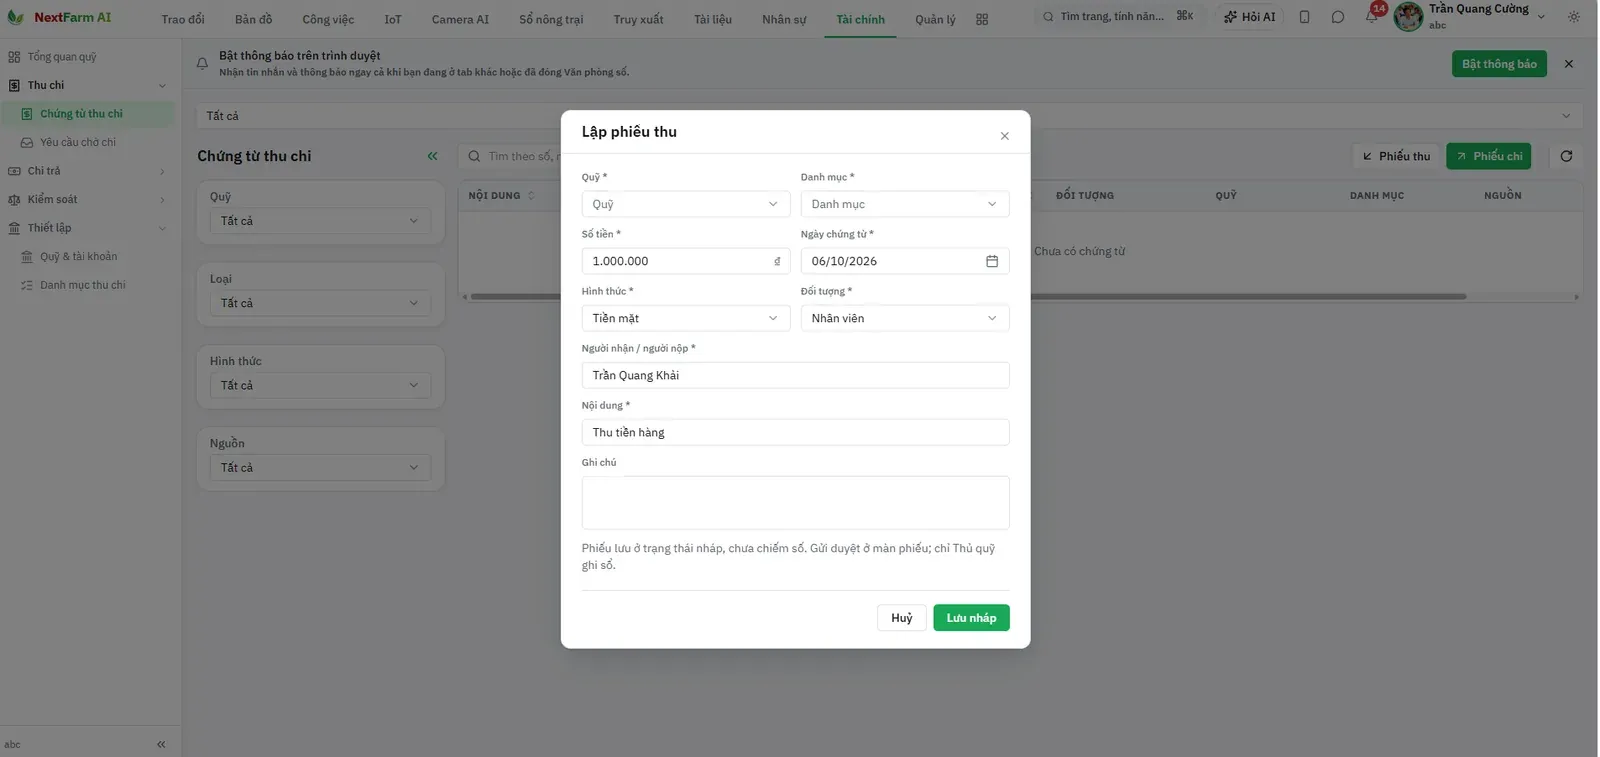Open Yêu cầu chờ chi in sidebar

[78, 142]
